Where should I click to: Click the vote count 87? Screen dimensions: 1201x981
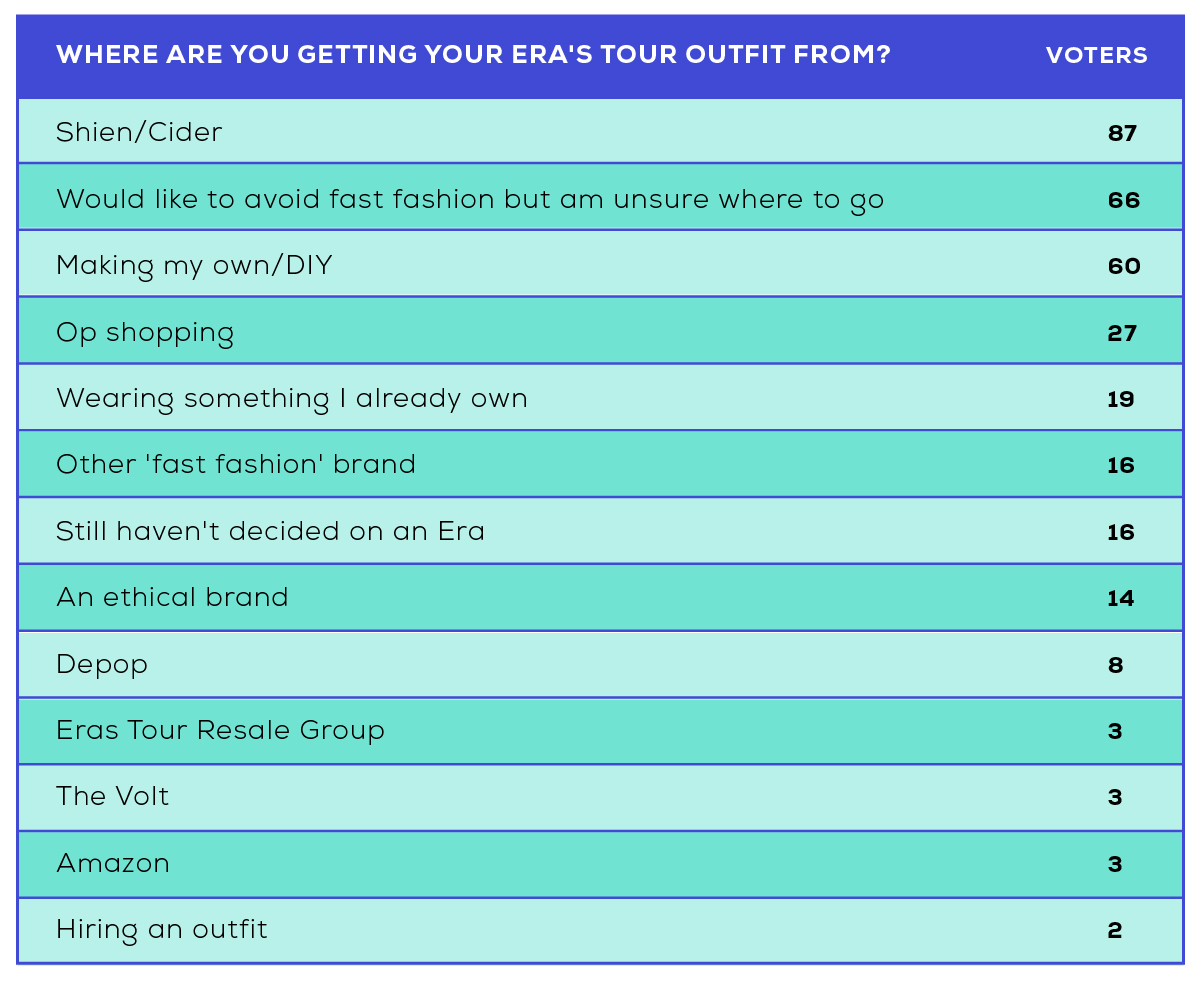(1122, 133)
